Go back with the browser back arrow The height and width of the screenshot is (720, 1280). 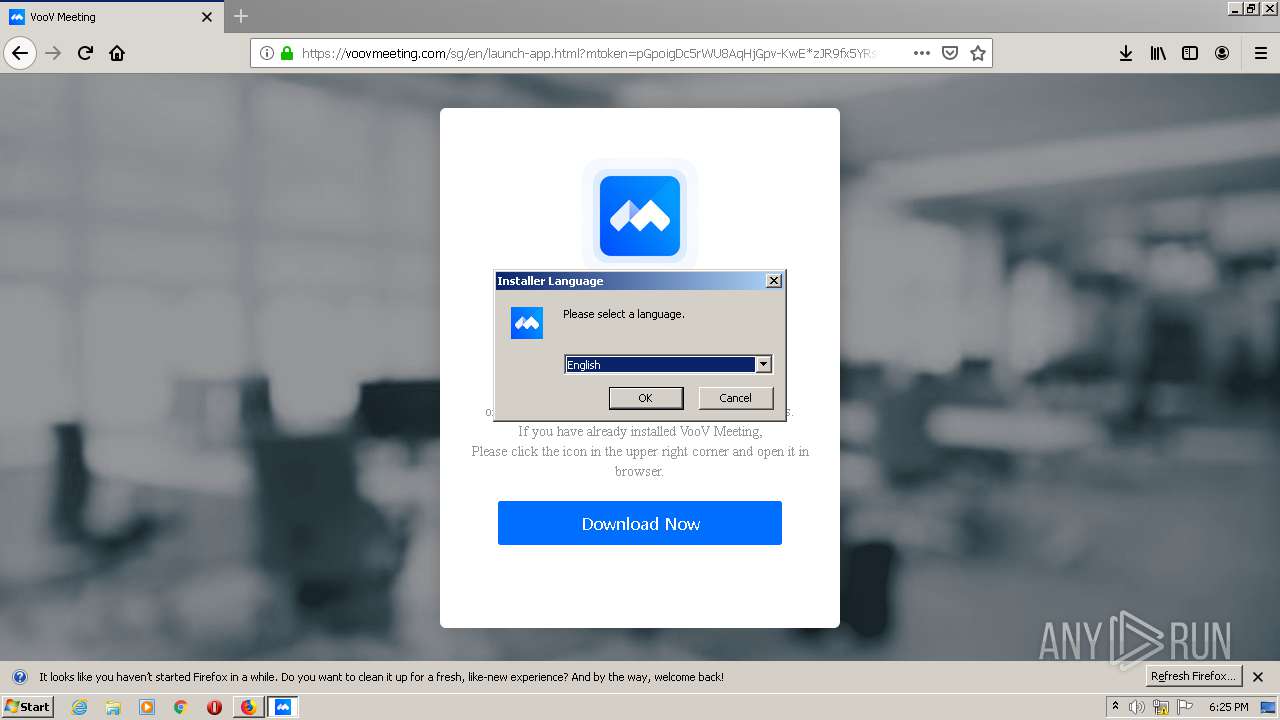20,53
